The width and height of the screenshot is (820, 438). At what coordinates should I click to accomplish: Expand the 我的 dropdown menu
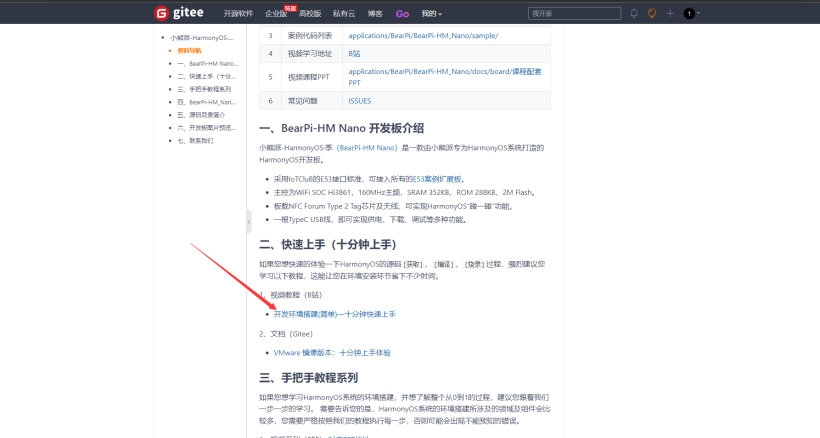pyautogui.click(x=432, y=14)
